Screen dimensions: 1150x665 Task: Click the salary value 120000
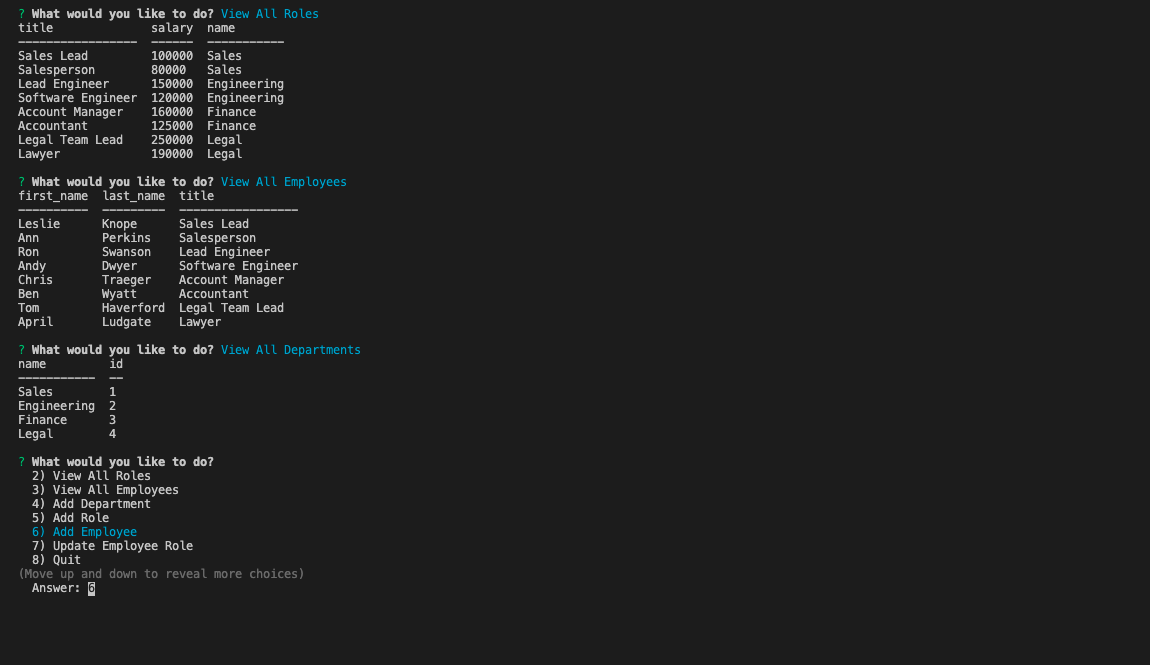(x=172, y=98)
